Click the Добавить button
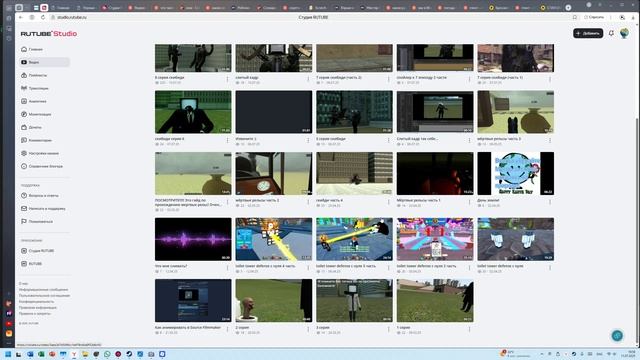 588,33
